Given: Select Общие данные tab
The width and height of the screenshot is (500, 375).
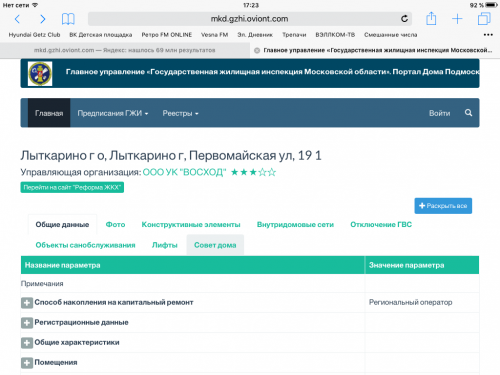Looking at the screenshot, I should [x=62, y=225].
